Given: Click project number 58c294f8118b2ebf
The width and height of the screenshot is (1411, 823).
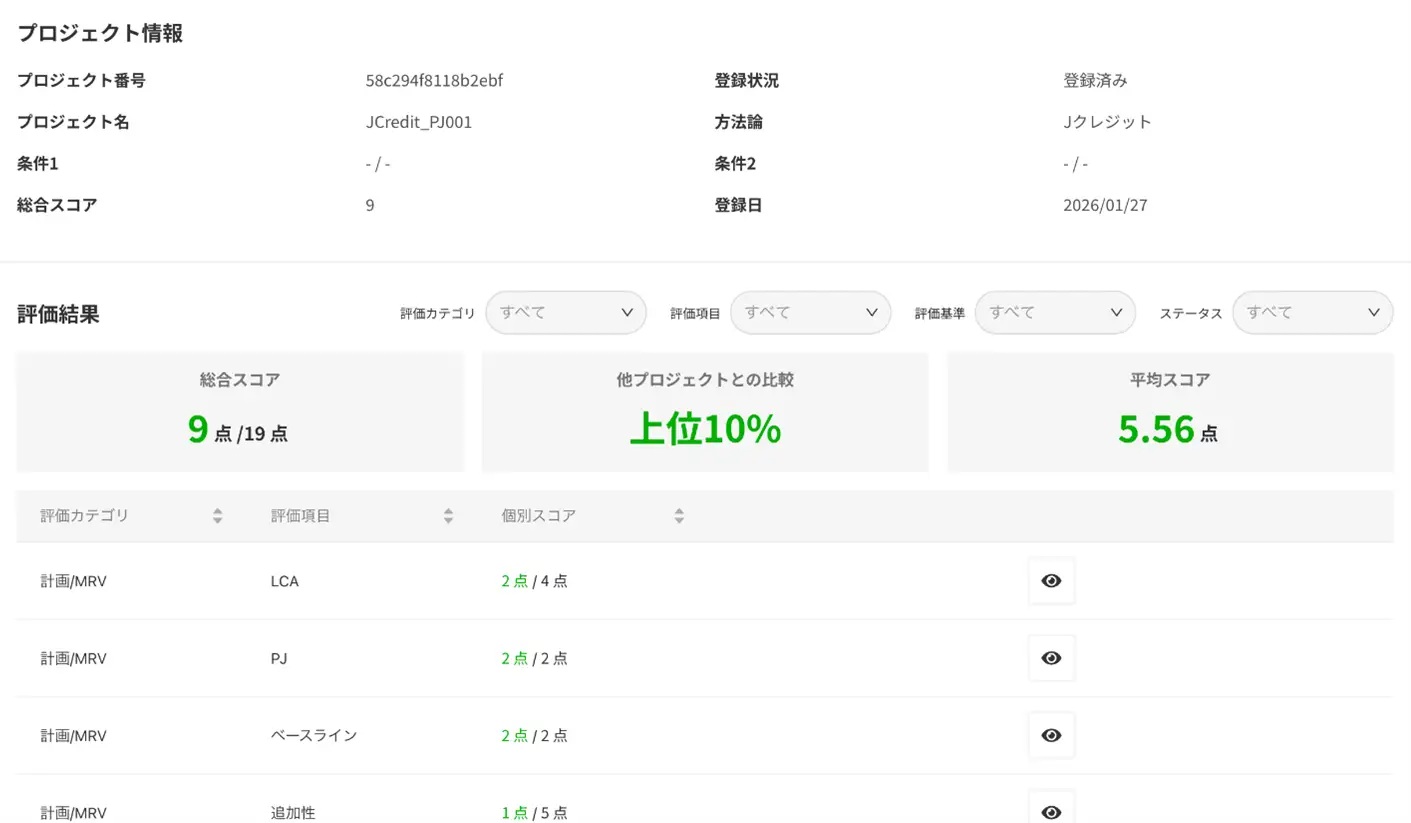Looking at the screenshot, I should pos(434,80).
